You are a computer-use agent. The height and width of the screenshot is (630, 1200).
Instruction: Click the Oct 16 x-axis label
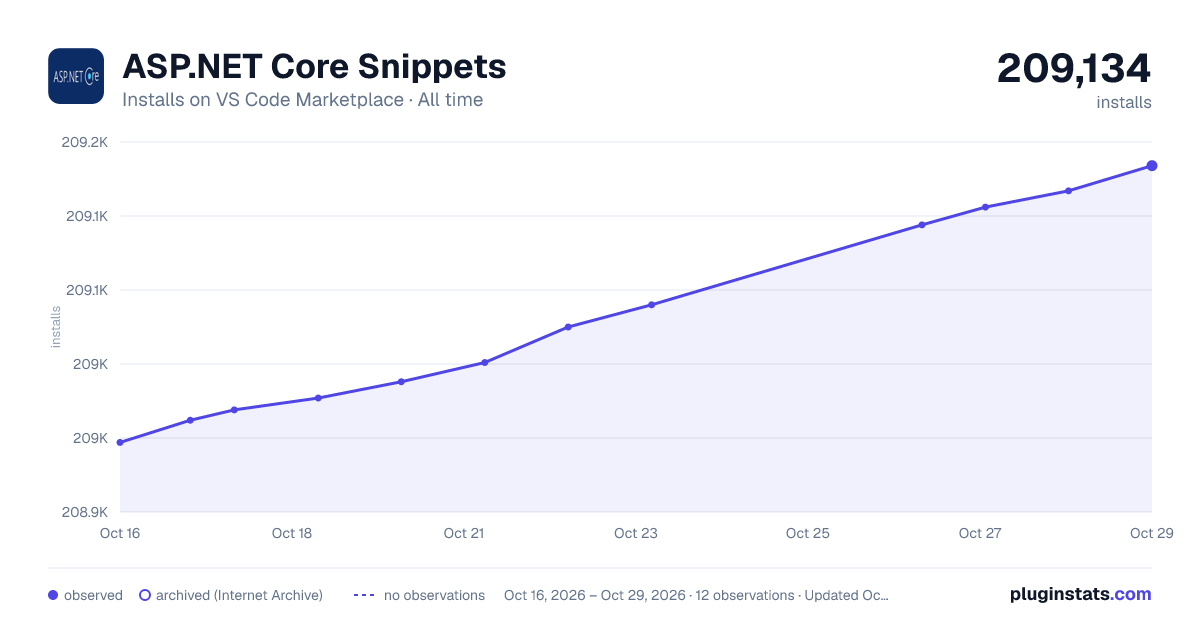[120, 533]
